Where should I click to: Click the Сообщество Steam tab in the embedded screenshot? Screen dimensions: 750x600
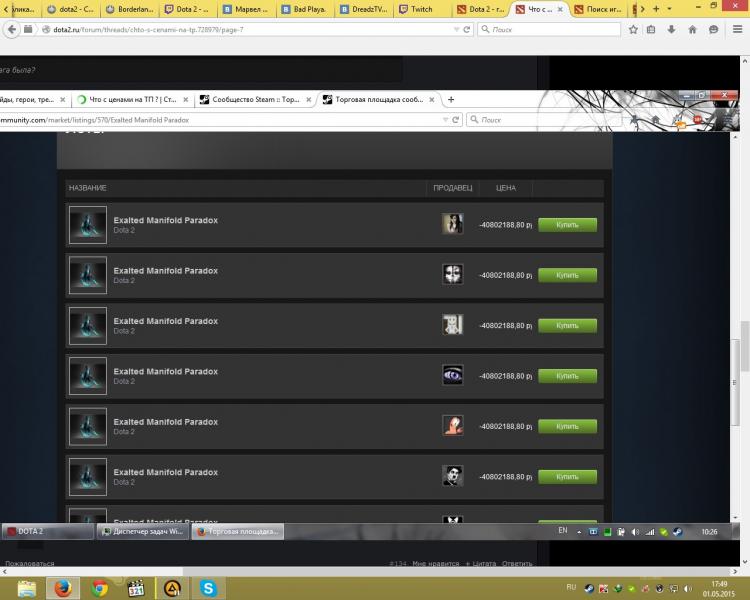[x=255, y=100]
